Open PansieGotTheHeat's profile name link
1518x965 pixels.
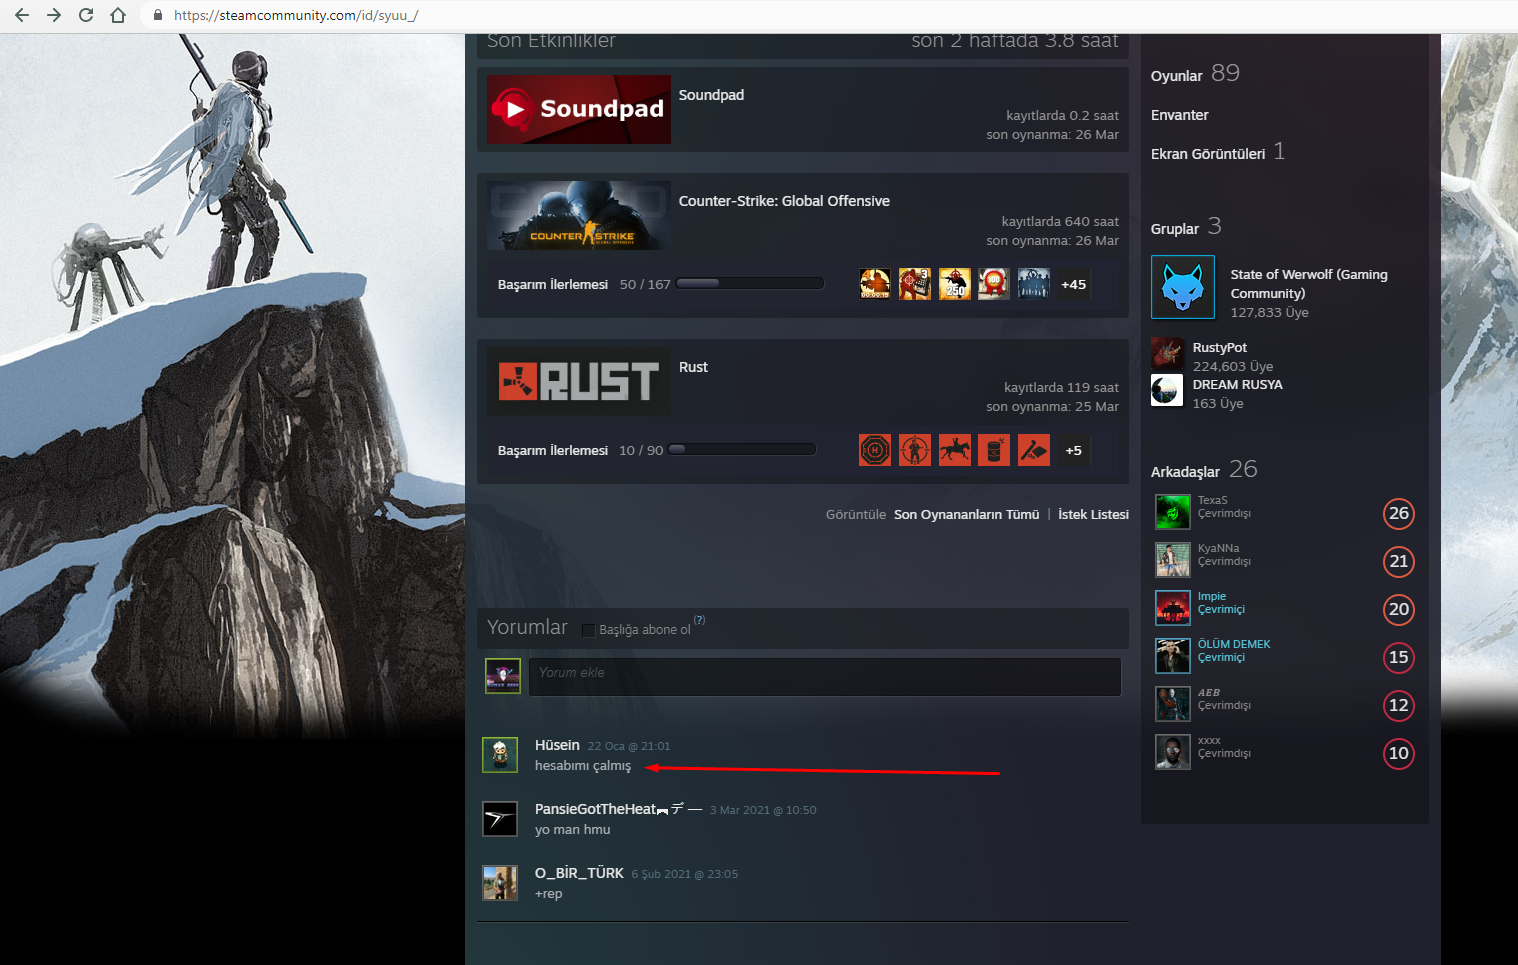618,809
